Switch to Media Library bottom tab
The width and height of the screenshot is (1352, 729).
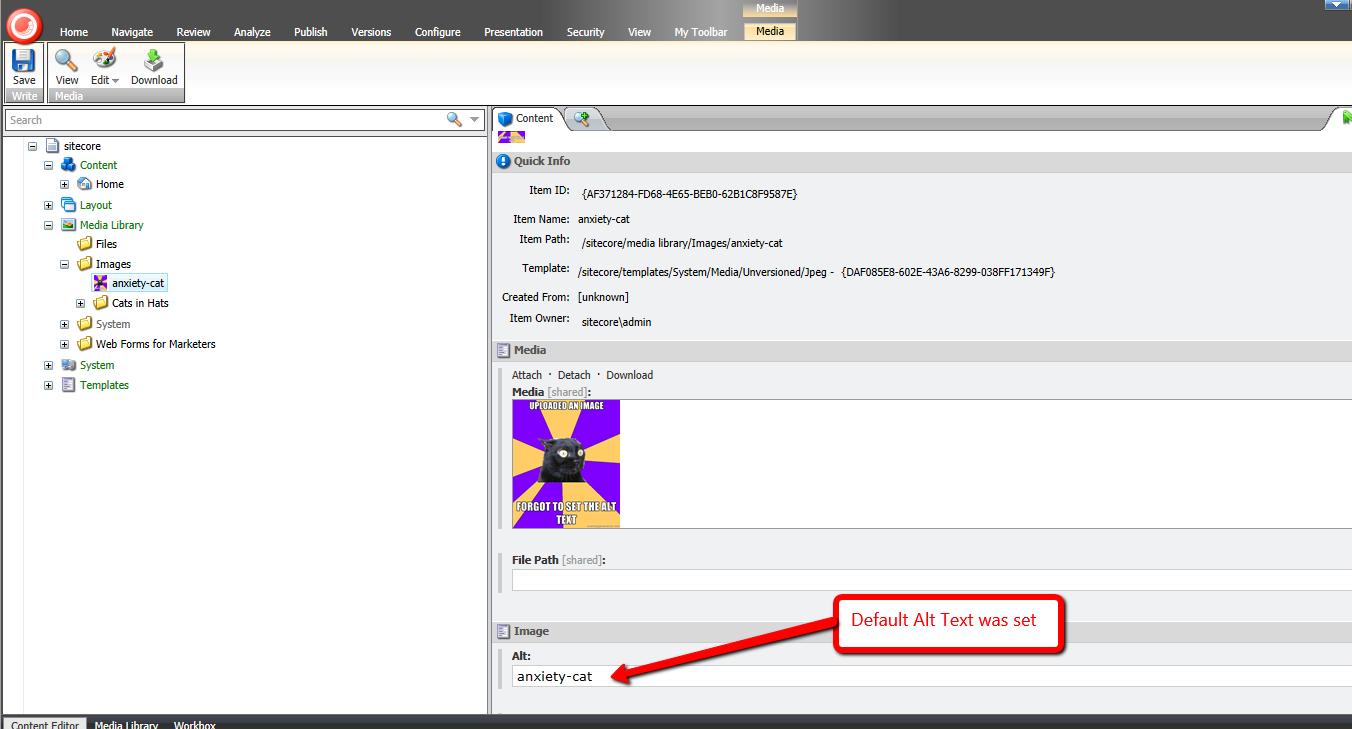point(126,724)
